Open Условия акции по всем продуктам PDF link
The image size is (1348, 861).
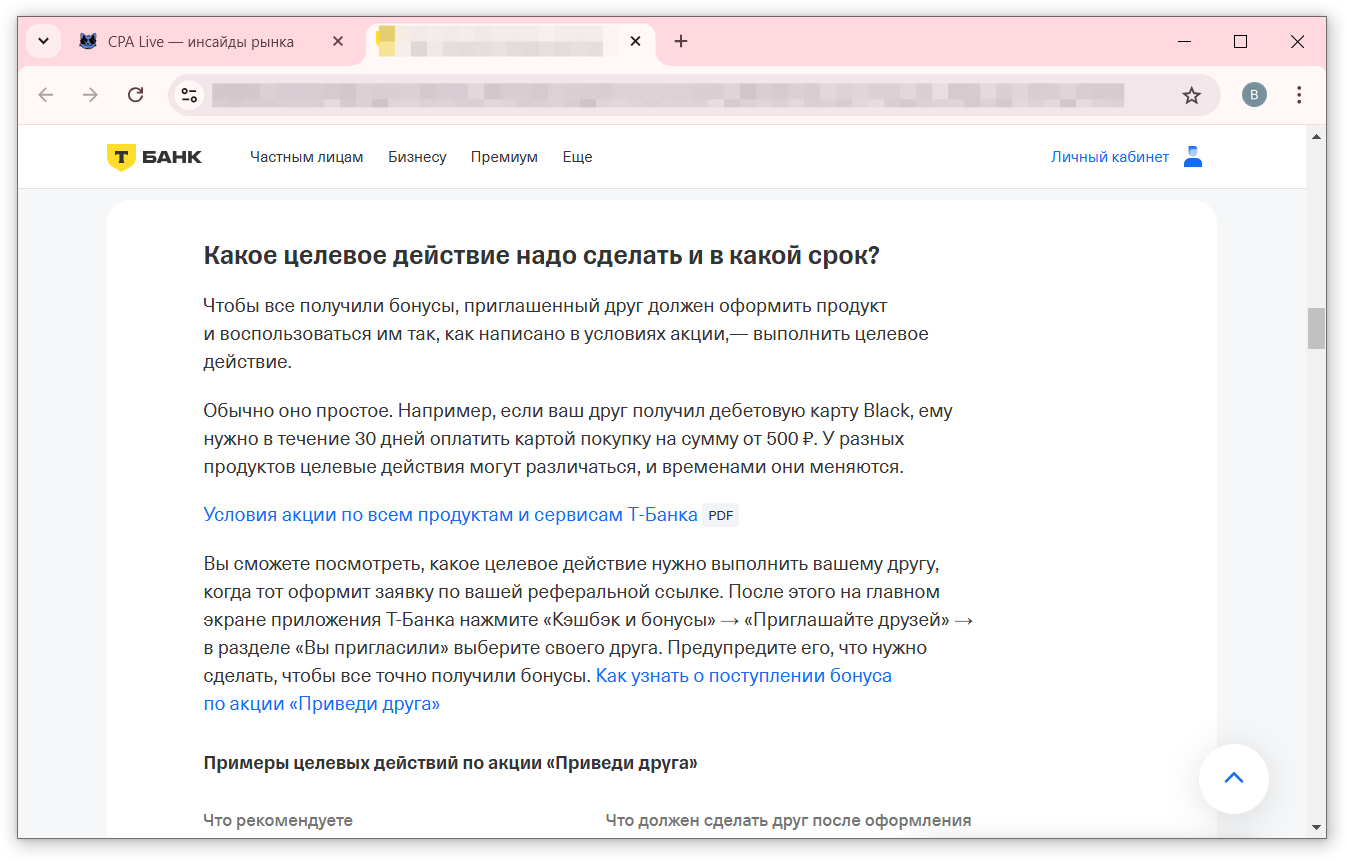coord(451,515)
